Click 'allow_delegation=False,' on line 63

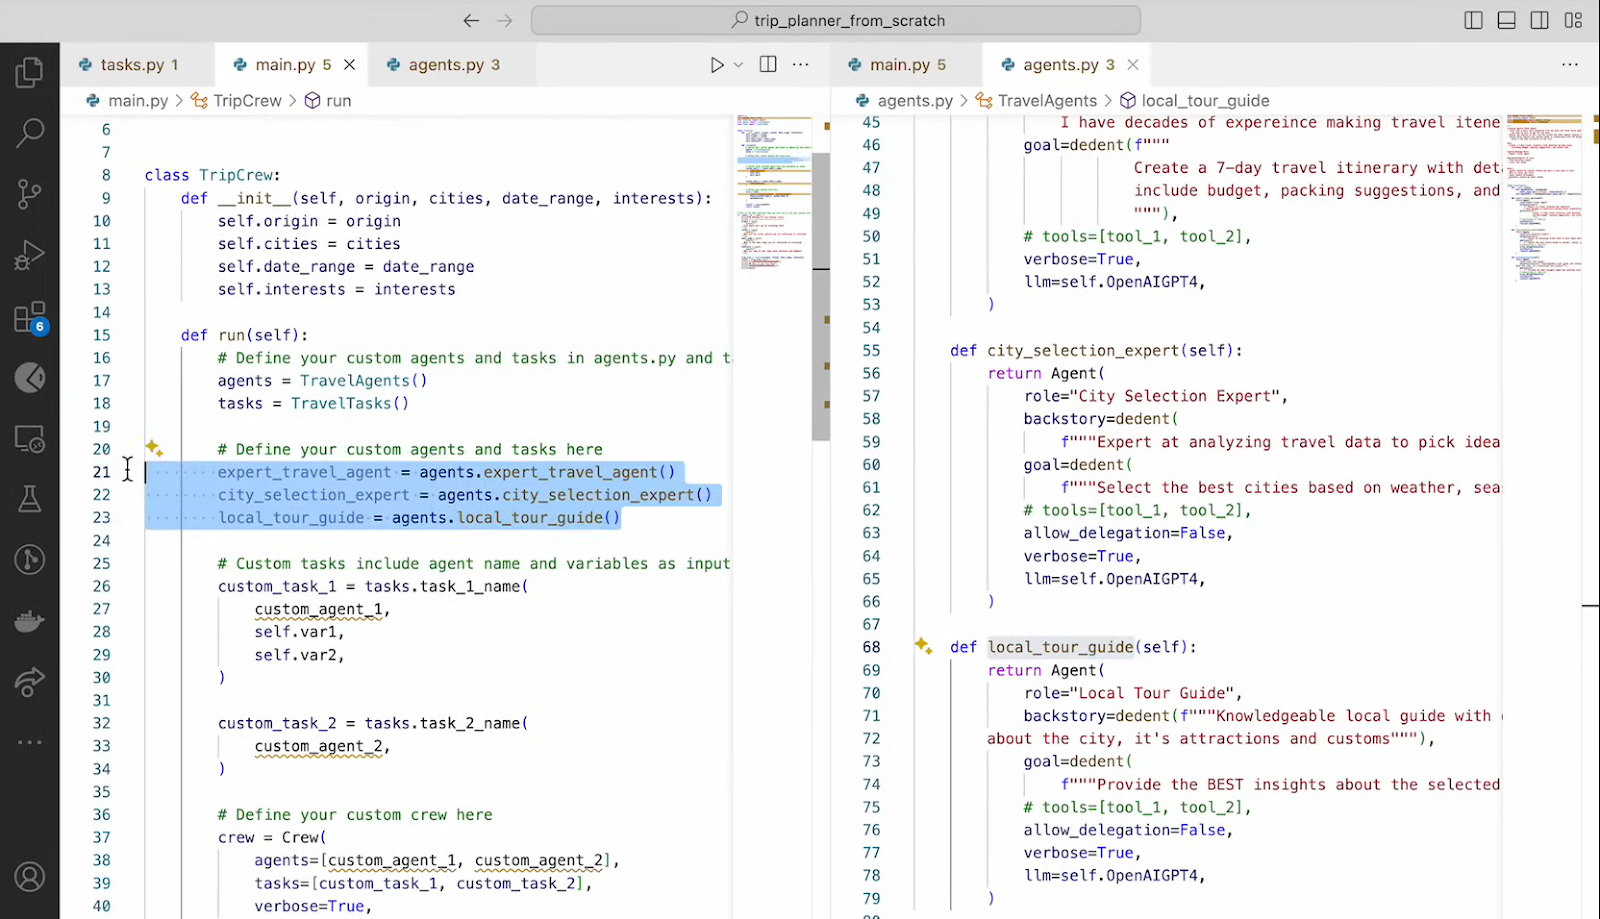[1128, 533]
